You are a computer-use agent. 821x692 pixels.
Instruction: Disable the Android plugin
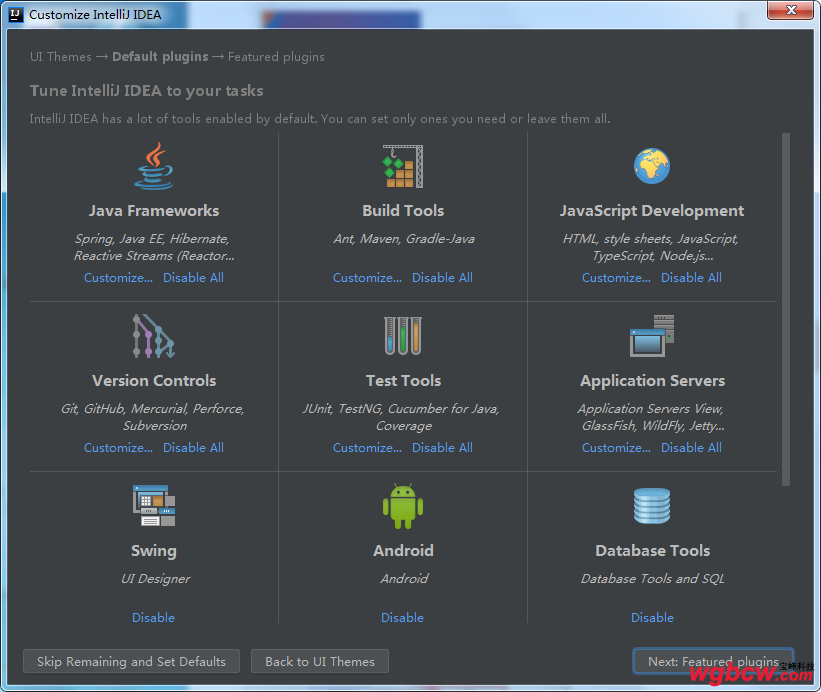402,618
